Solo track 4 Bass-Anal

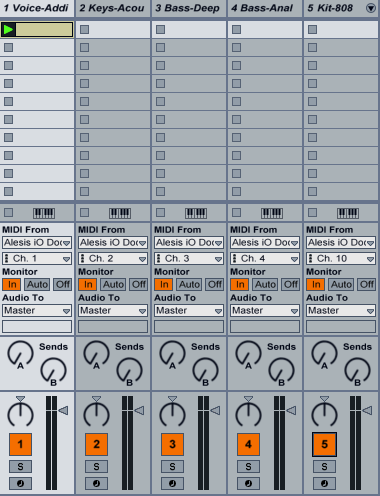tap(248, 467)
